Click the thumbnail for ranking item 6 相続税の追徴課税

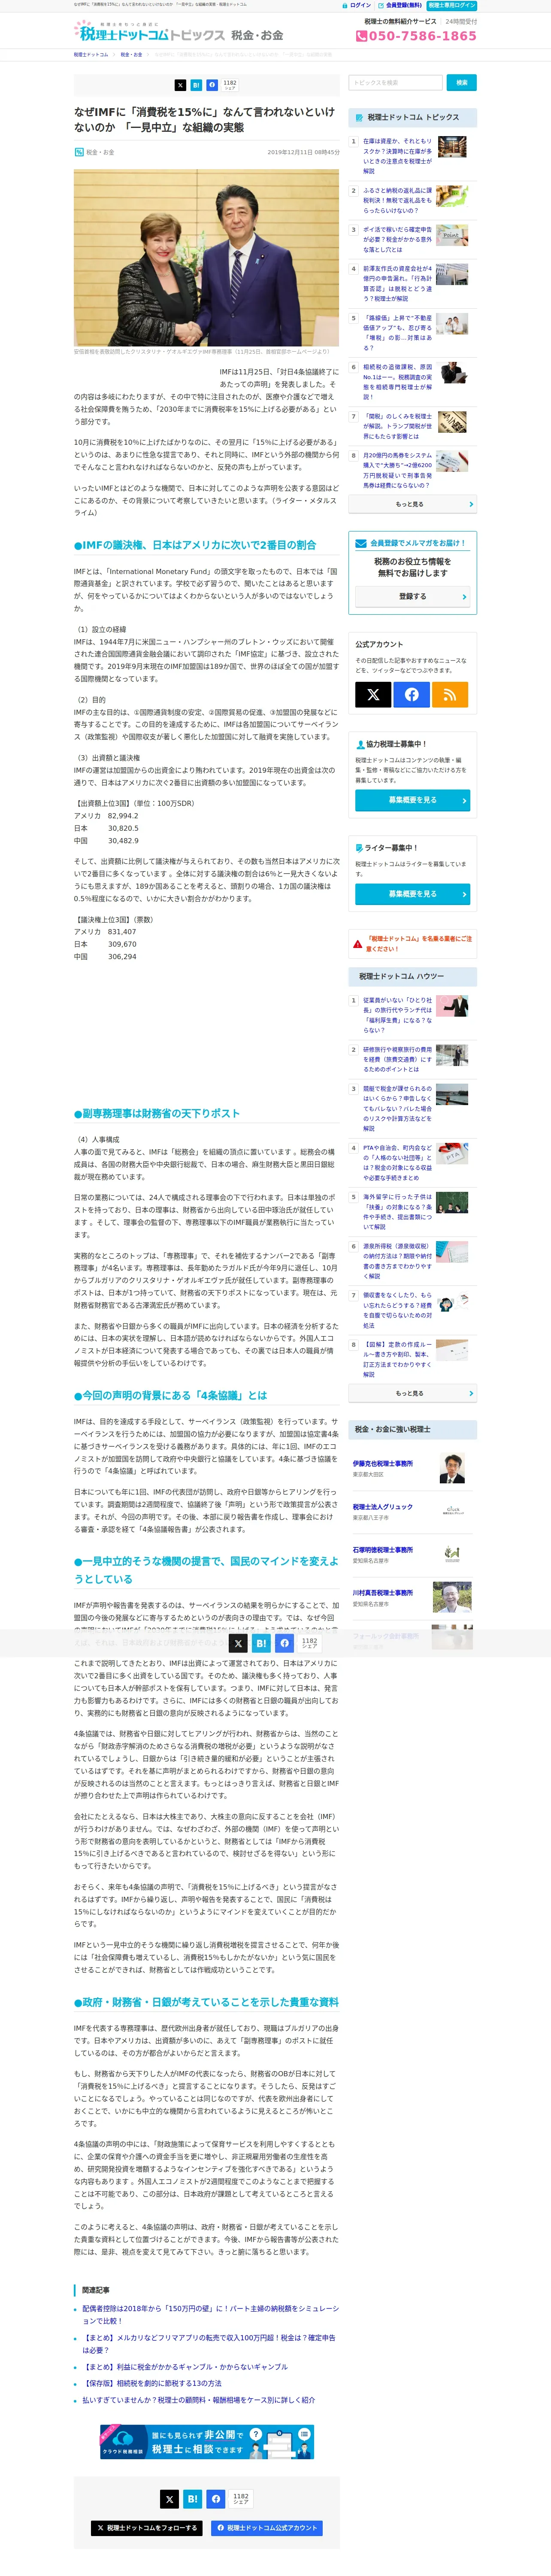tap(452, 373)
